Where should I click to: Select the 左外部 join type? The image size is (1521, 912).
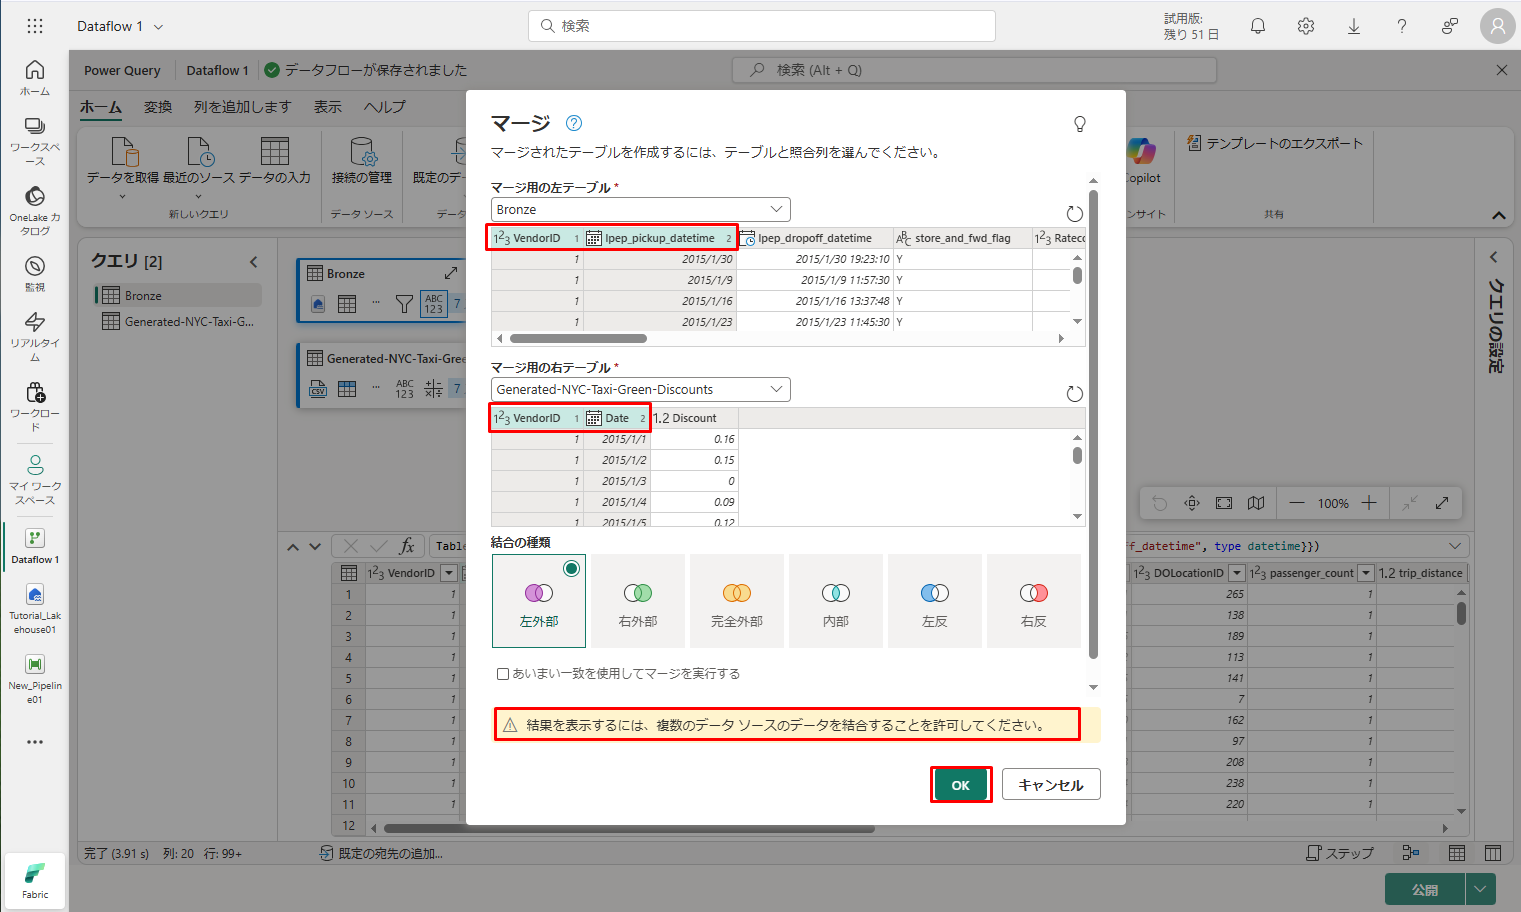click(x=539, y=601)
